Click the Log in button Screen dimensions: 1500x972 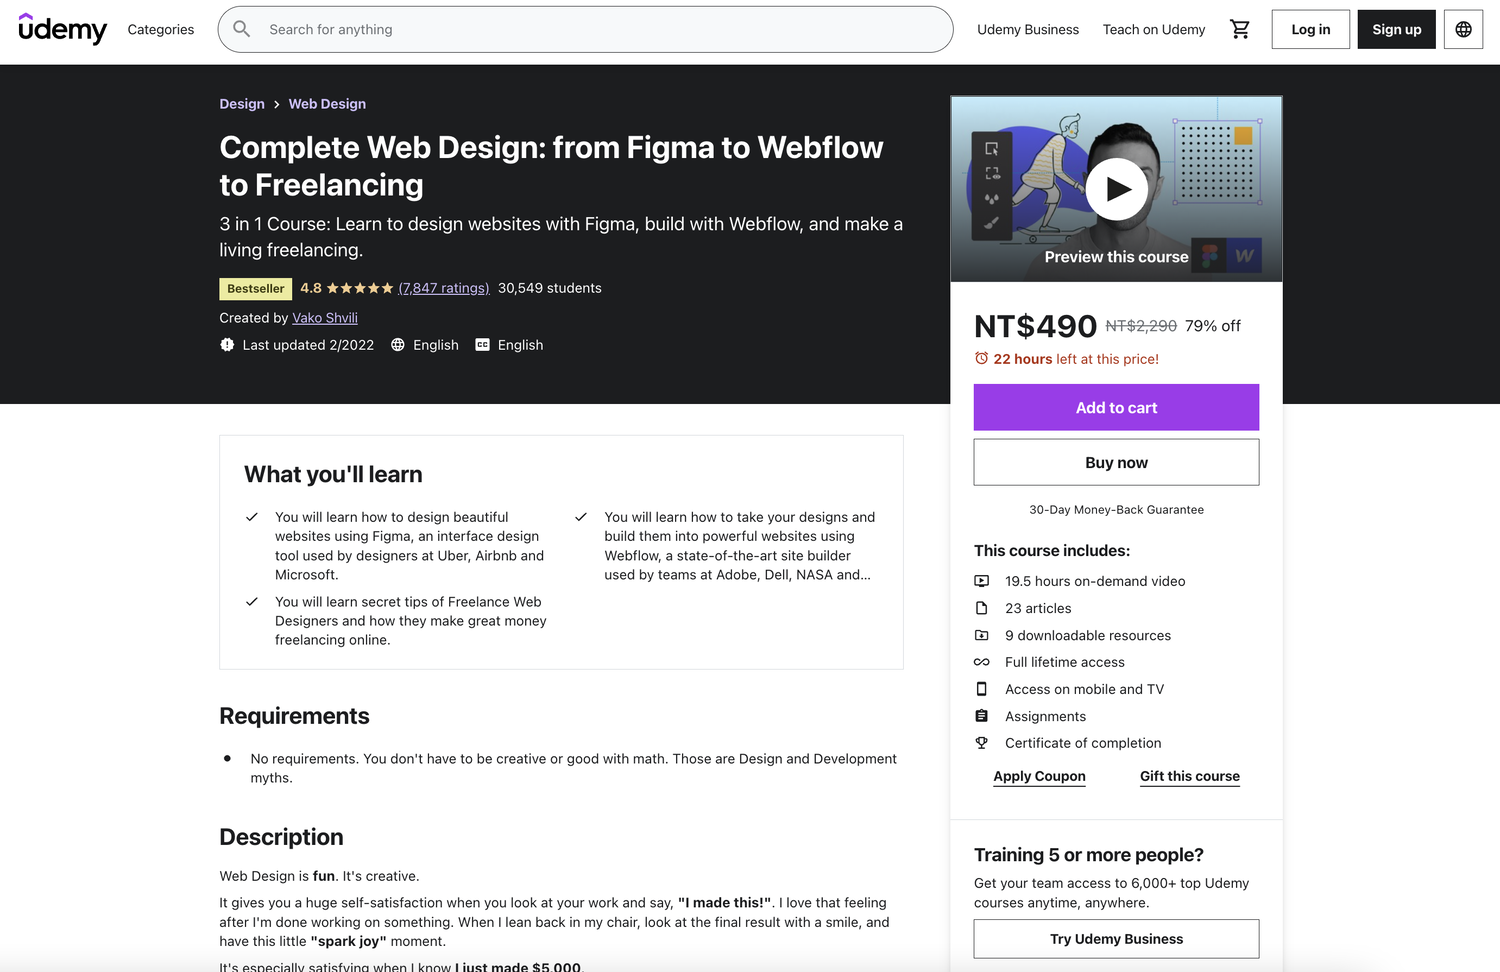[x=1311, y=30]
